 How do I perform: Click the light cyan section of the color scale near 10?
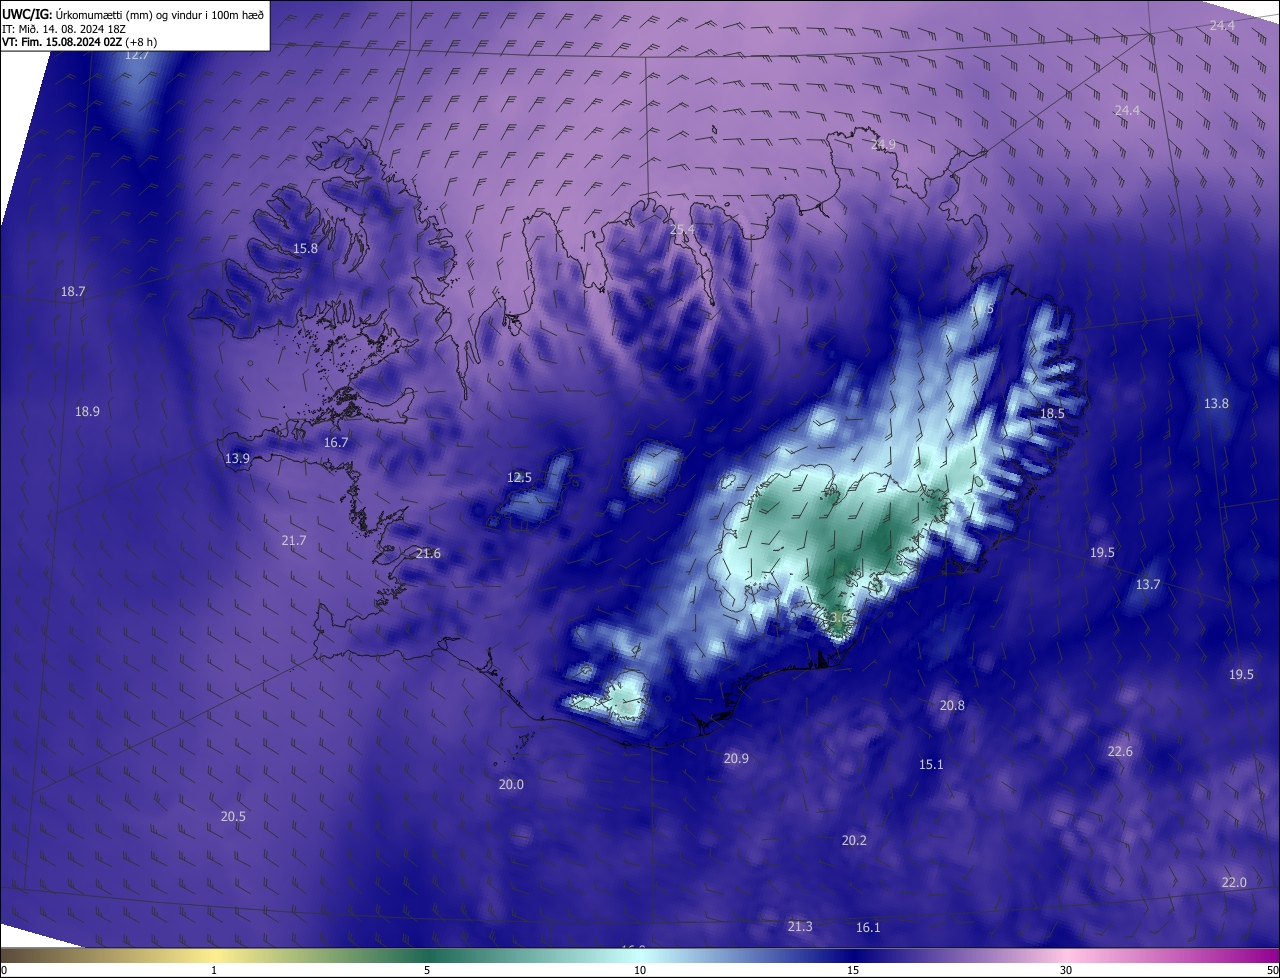click(x=640, y=955)
